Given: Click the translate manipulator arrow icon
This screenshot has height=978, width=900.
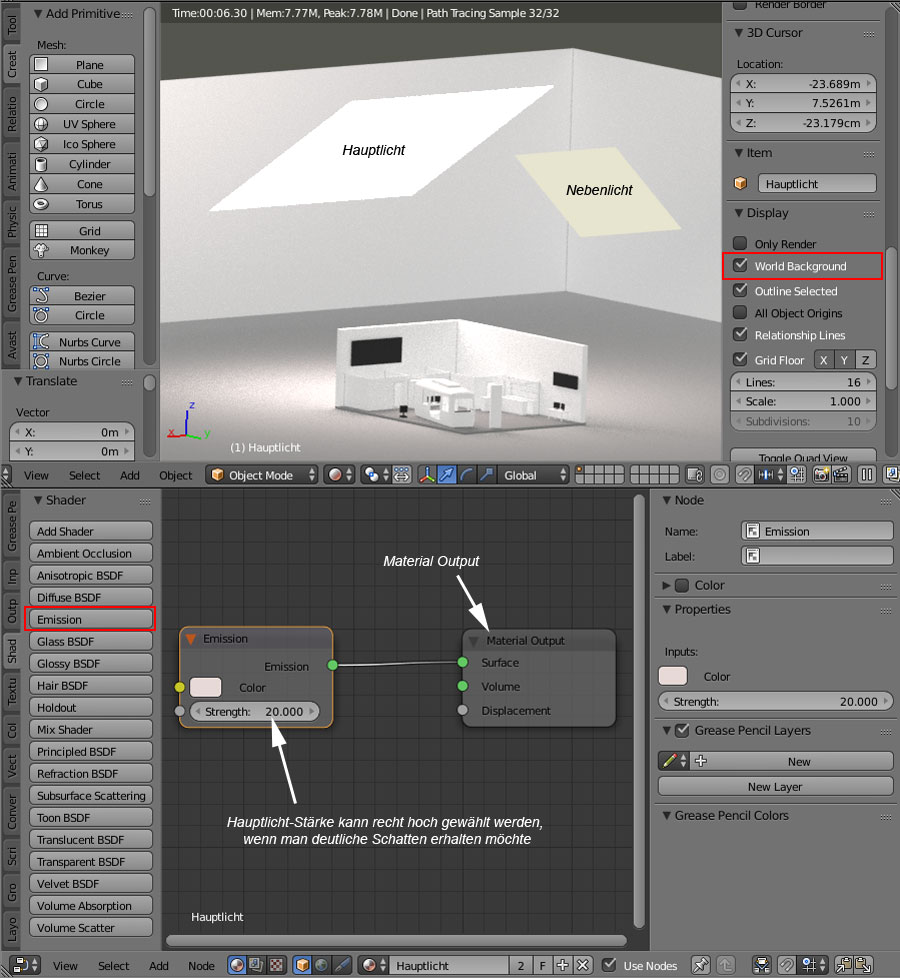Looking at the screenshot, I should tap(446, 475).
